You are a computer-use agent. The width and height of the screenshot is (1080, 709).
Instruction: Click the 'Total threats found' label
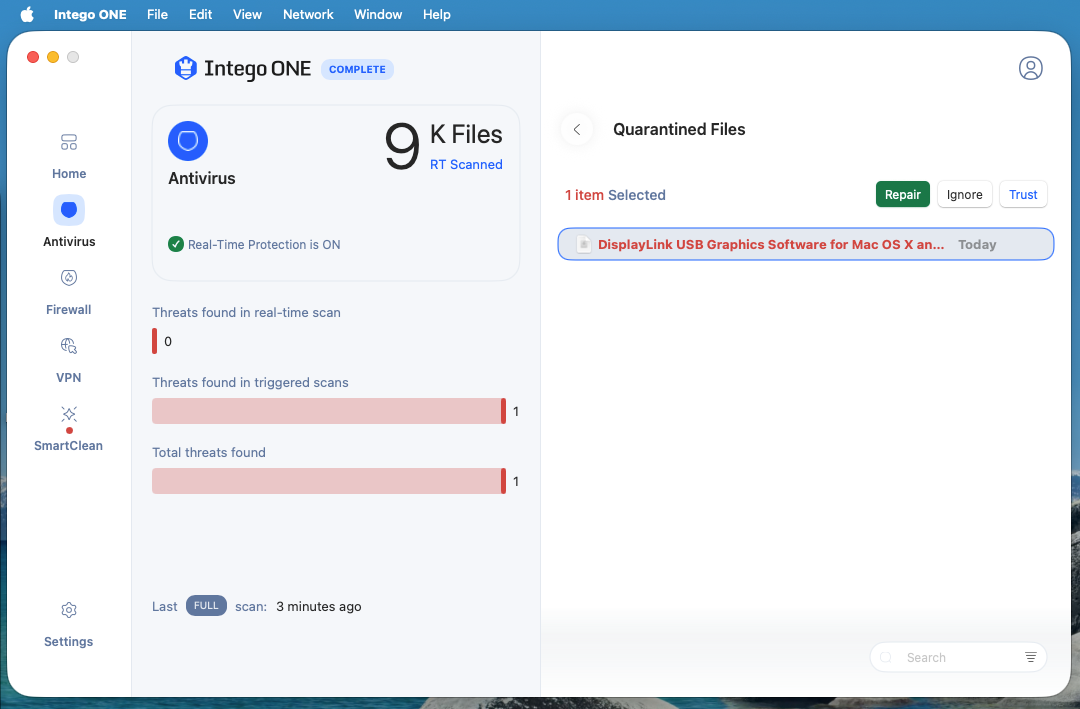point(209,452)
